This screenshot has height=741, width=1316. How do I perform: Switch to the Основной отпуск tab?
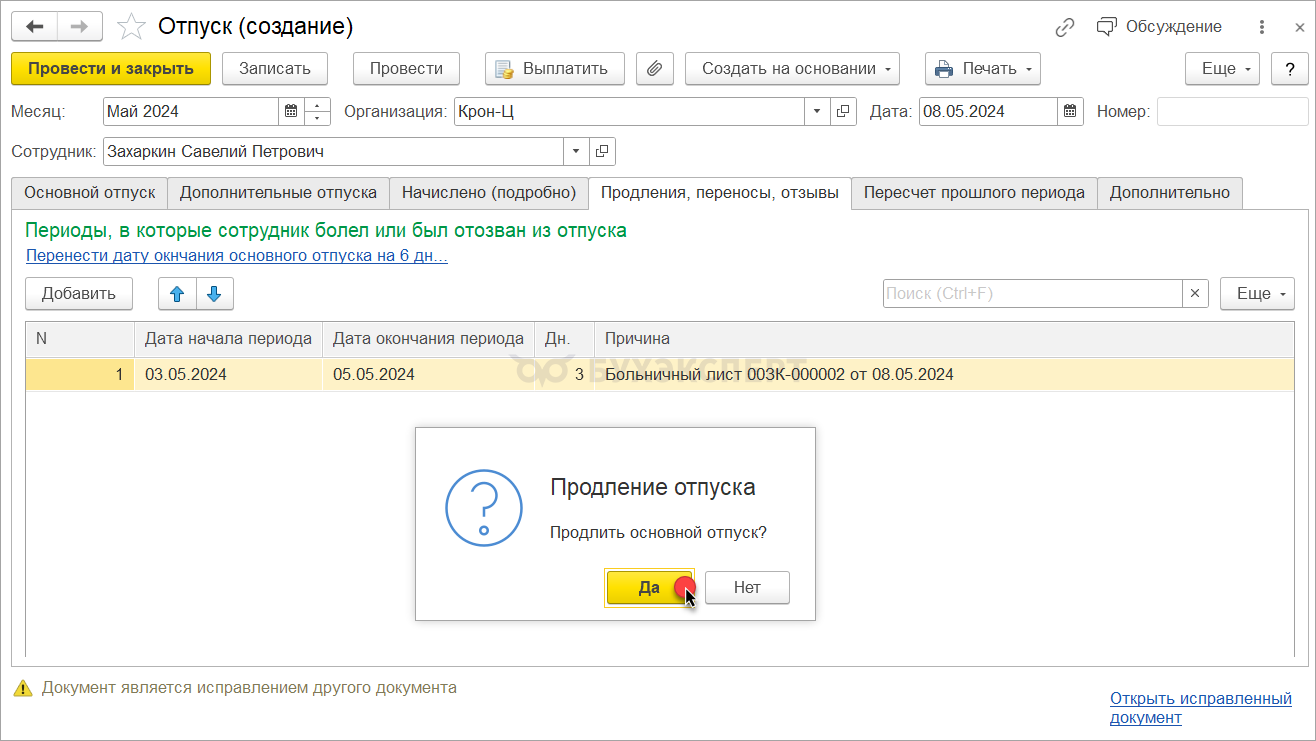pyautogui.click(x=89, y=193)
